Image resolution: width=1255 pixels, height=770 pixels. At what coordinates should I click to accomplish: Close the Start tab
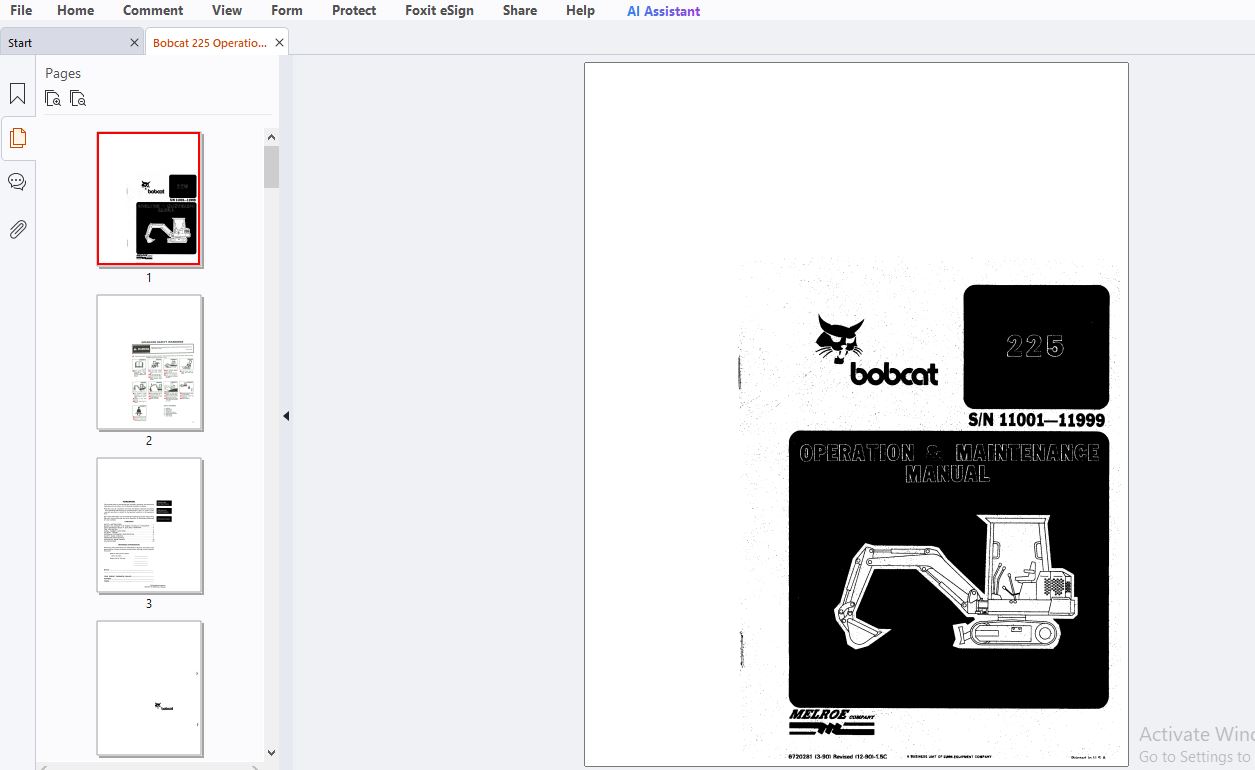pyautogui.click(x=135, y=43)
